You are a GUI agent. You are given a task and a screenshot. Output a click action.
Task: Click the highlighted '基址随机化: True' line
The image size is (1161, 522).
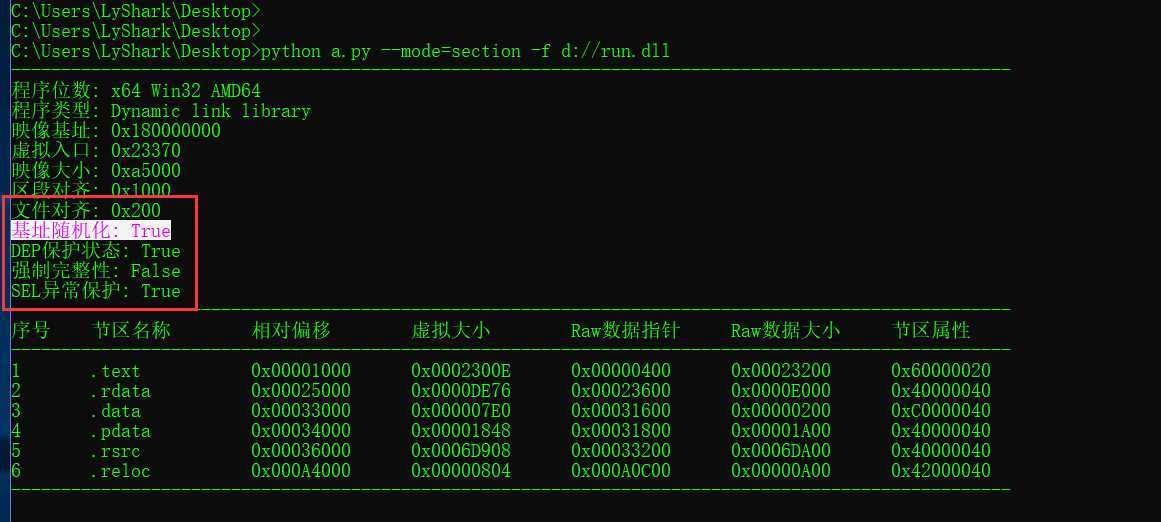coord(90,231)
